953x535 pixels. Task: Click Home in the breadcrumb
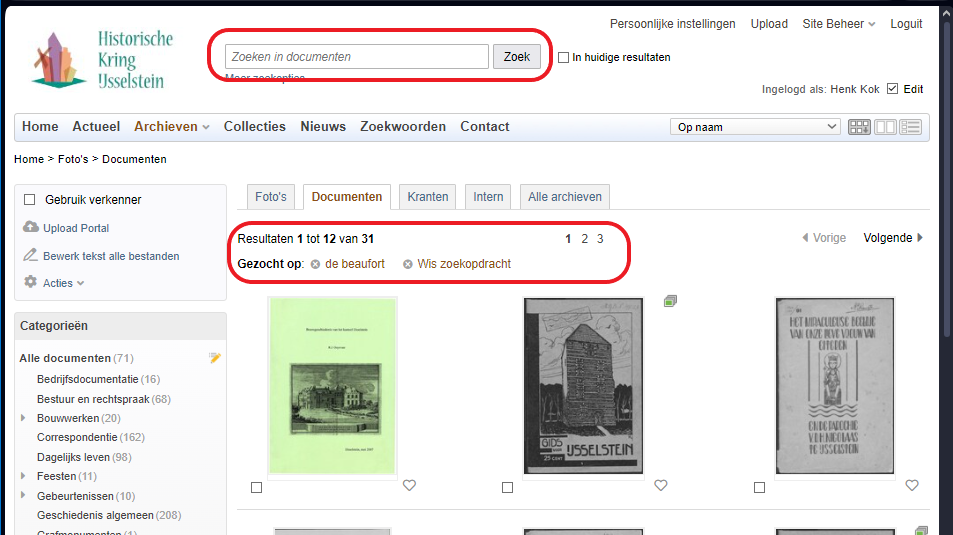click(29, 159)
